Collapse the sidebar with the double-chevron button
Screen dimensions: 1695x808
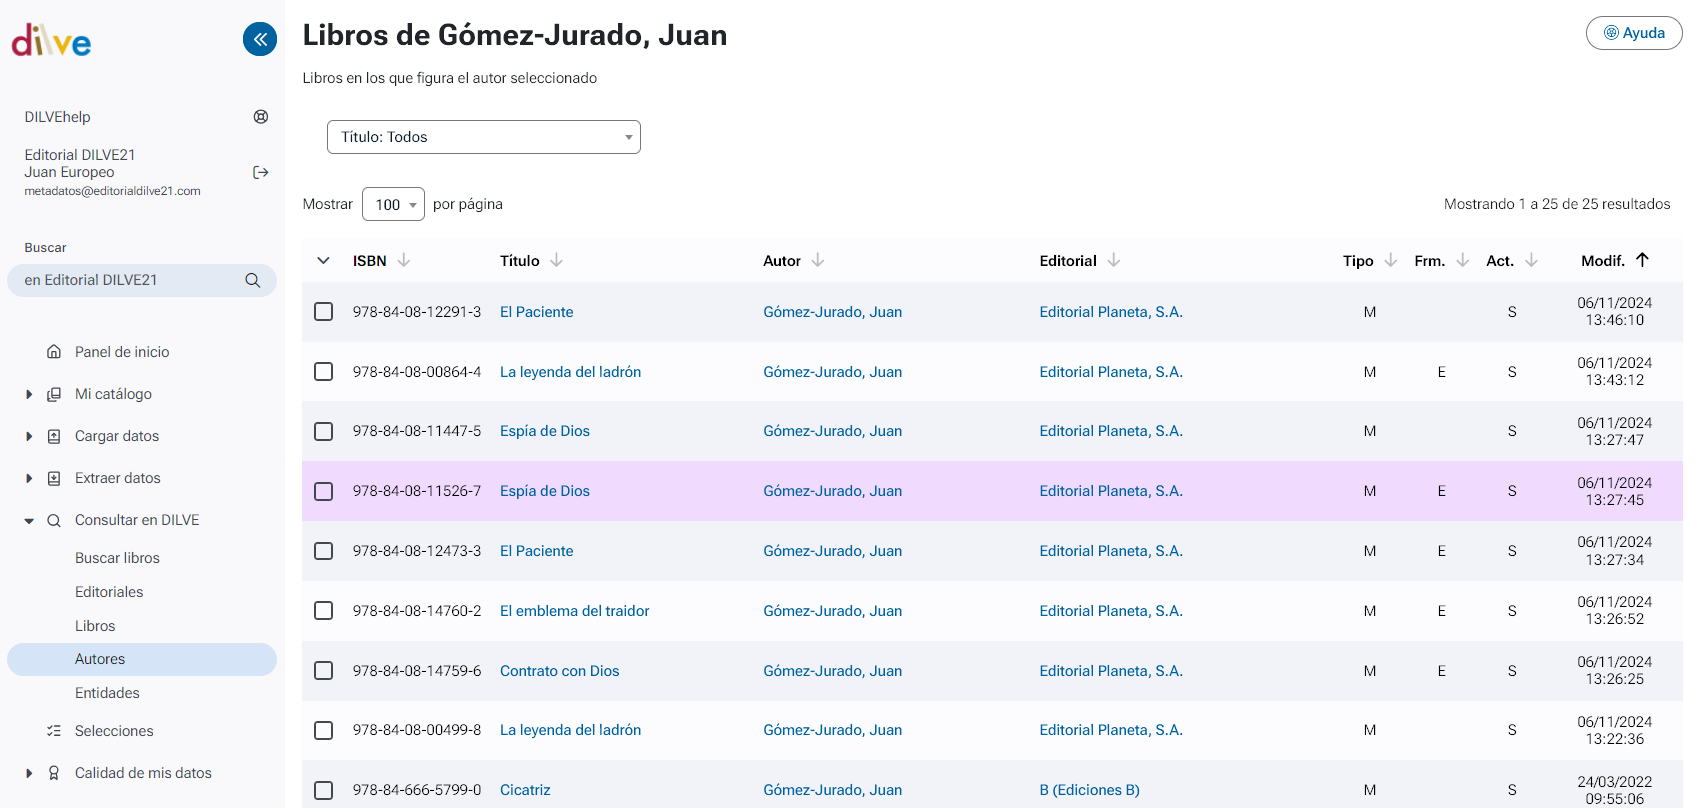click(260, 39)
